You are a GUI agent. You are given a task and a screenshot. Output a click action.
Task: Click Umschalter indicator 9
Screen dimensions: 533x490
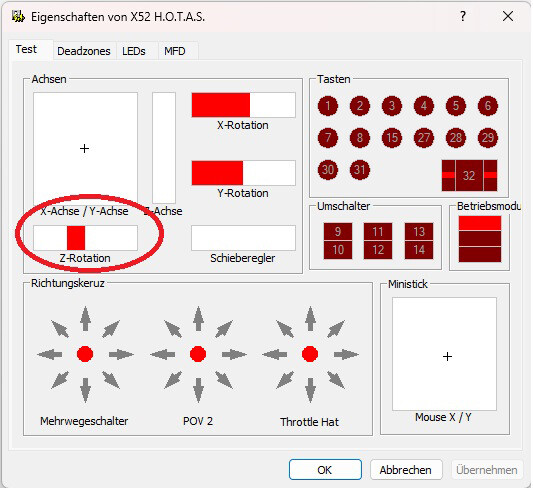point(338,232)
